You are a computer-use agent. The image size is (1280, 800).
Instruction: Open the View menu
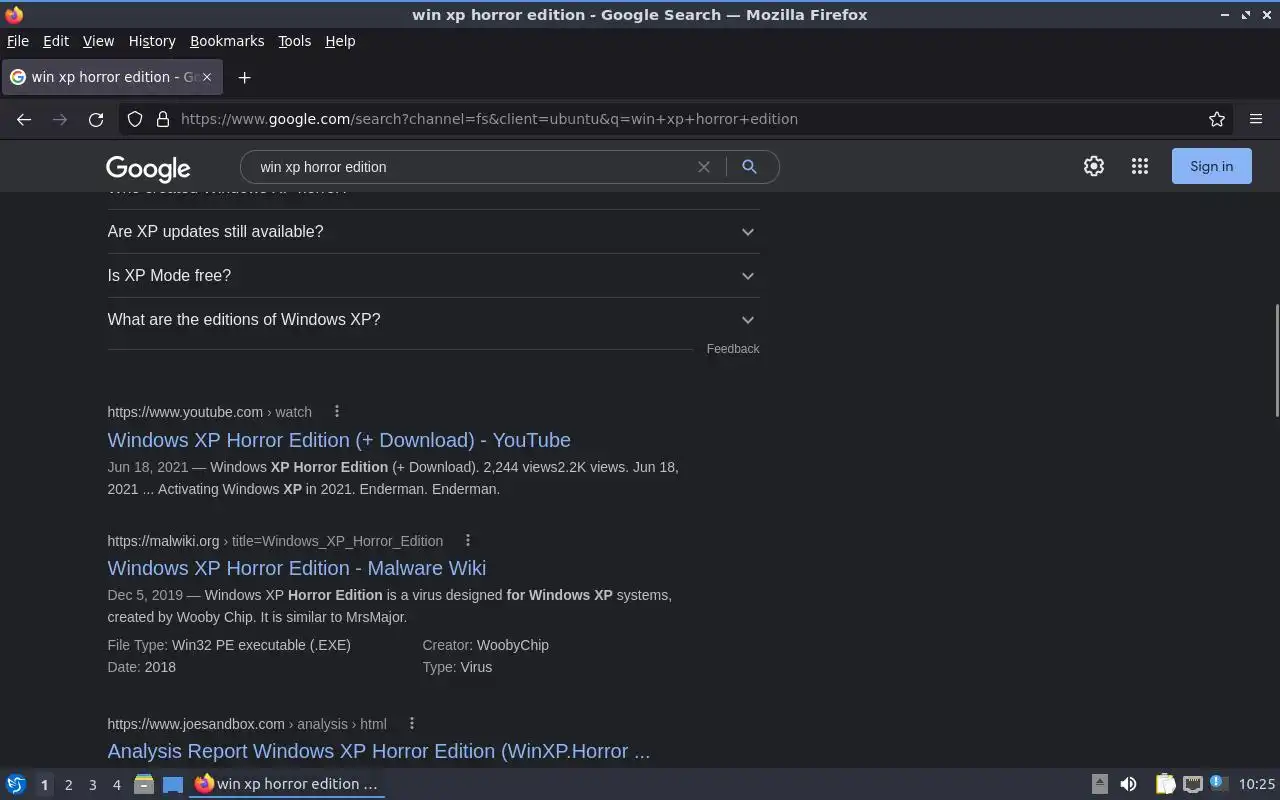click(x=98, y=41)
